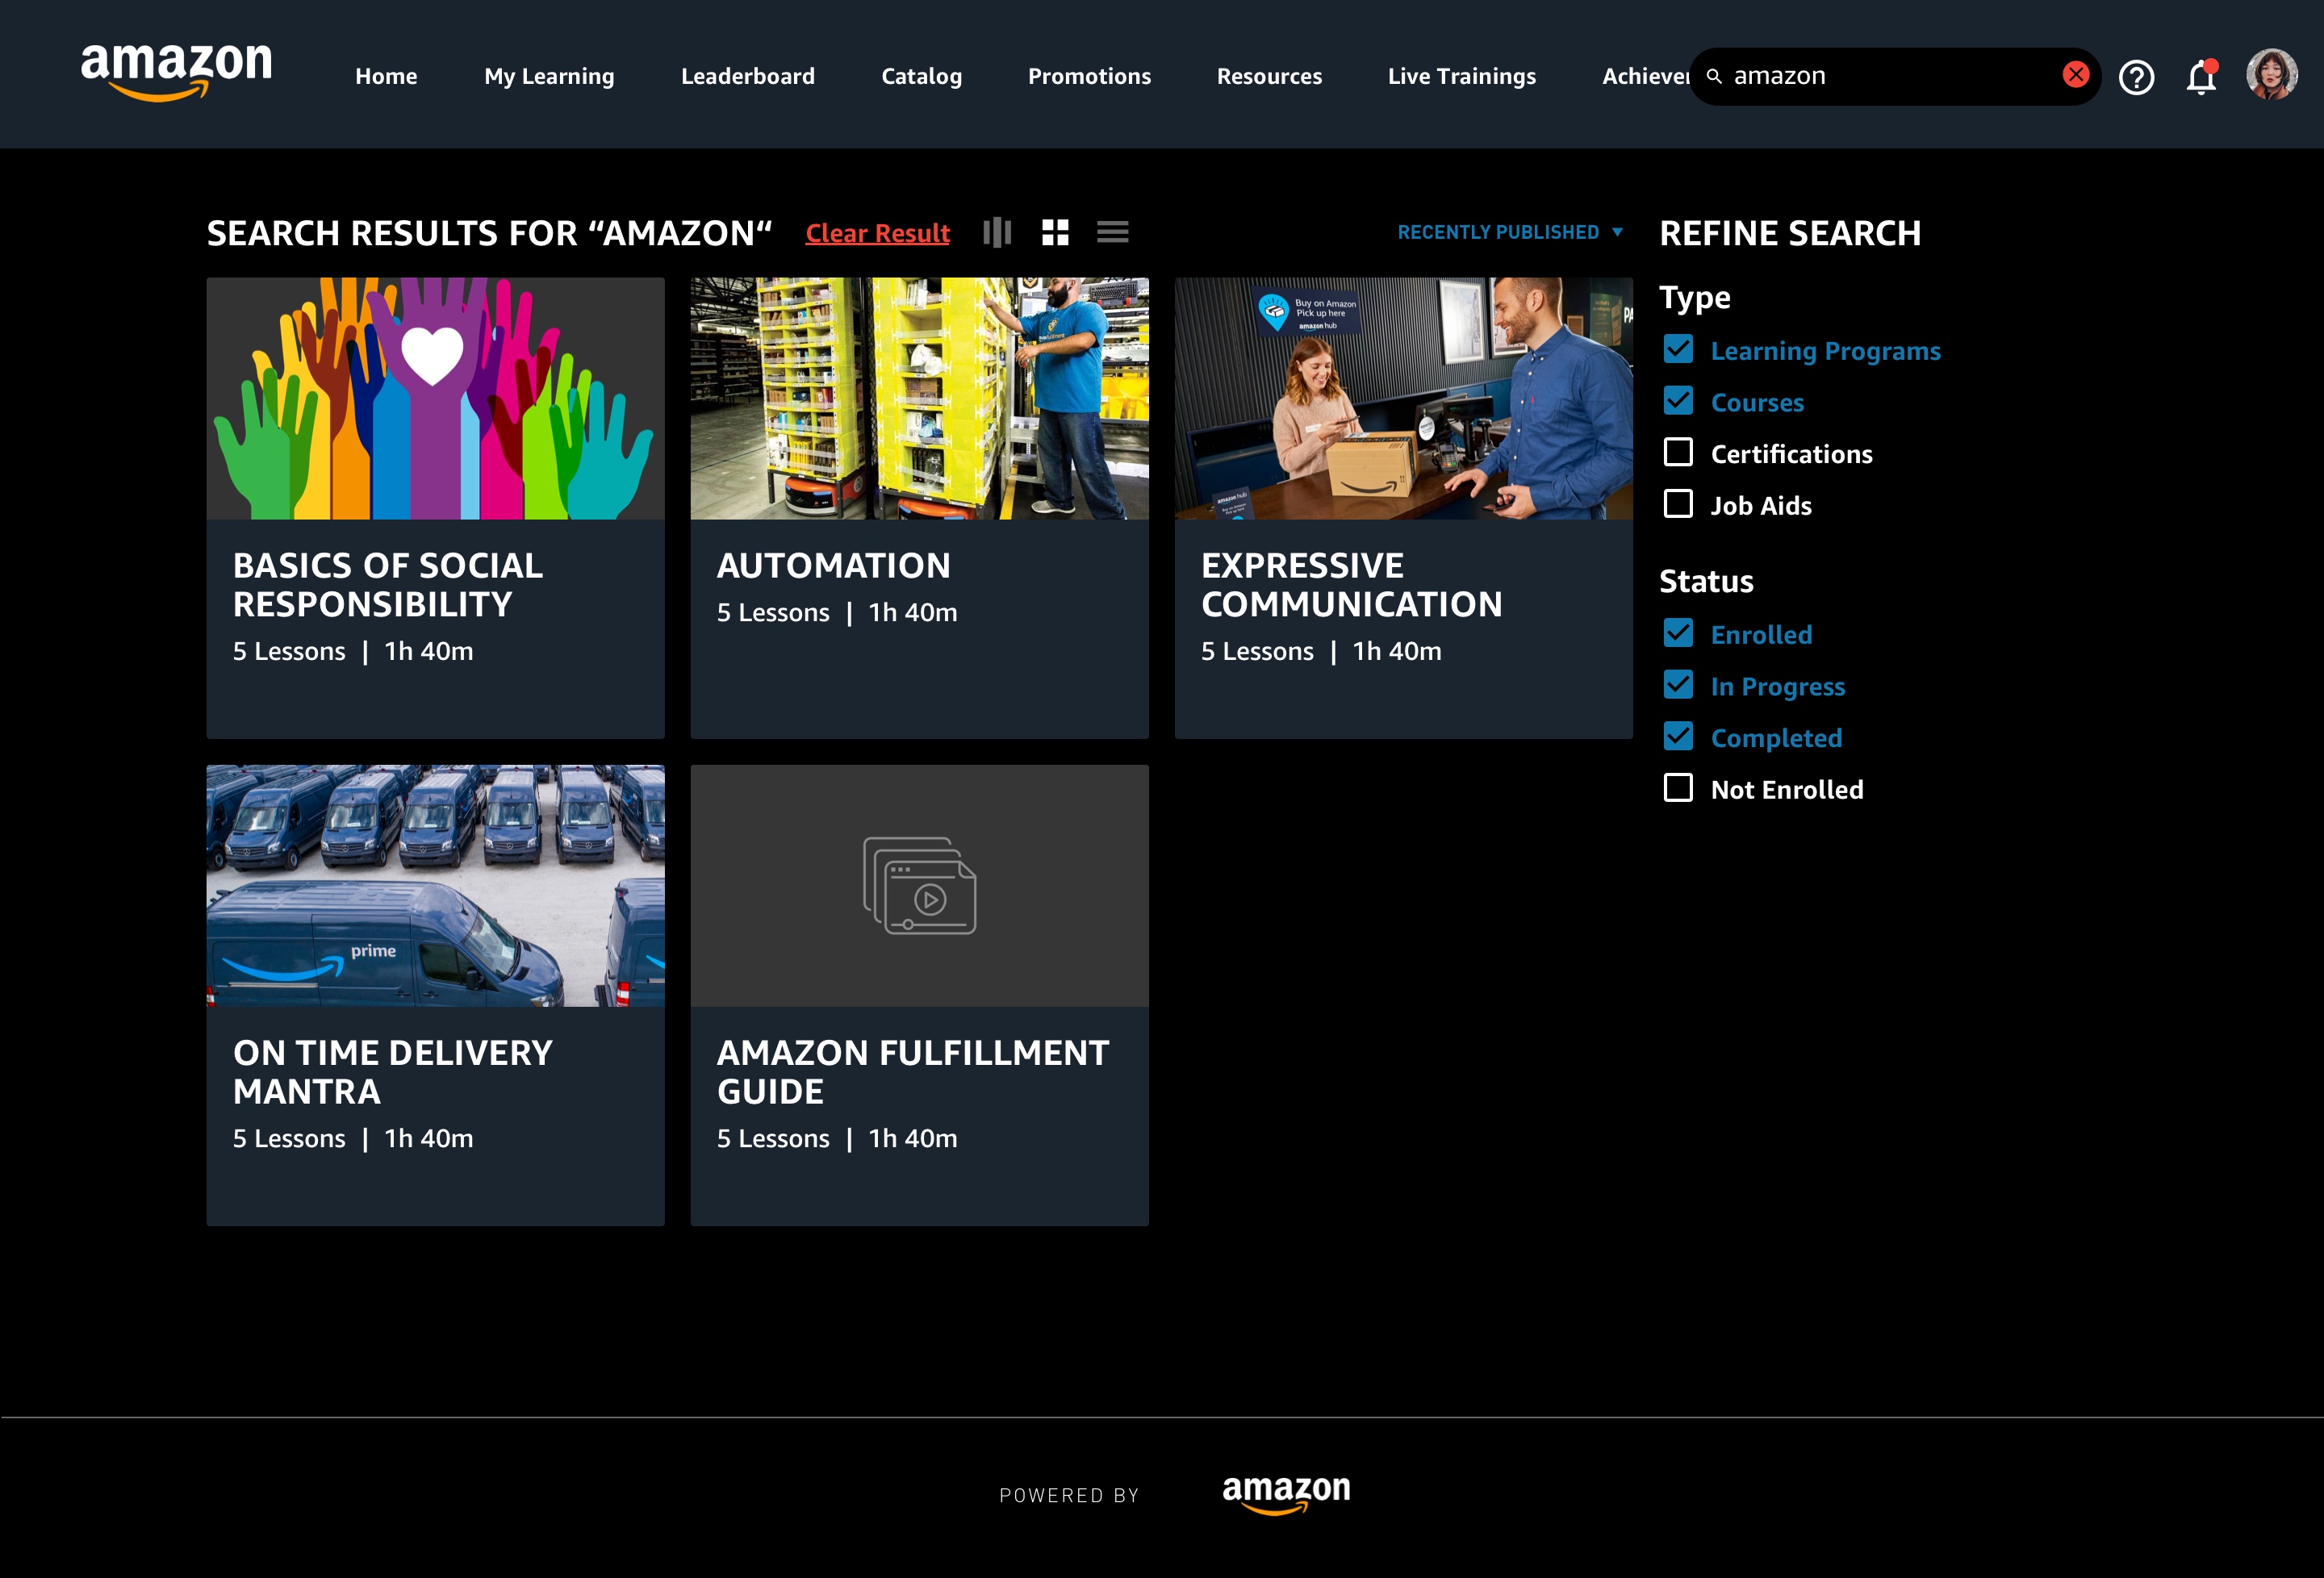Clear the search field with red X
The height and width of the screenshot is (1578, 2324).
pos(2076,75)
